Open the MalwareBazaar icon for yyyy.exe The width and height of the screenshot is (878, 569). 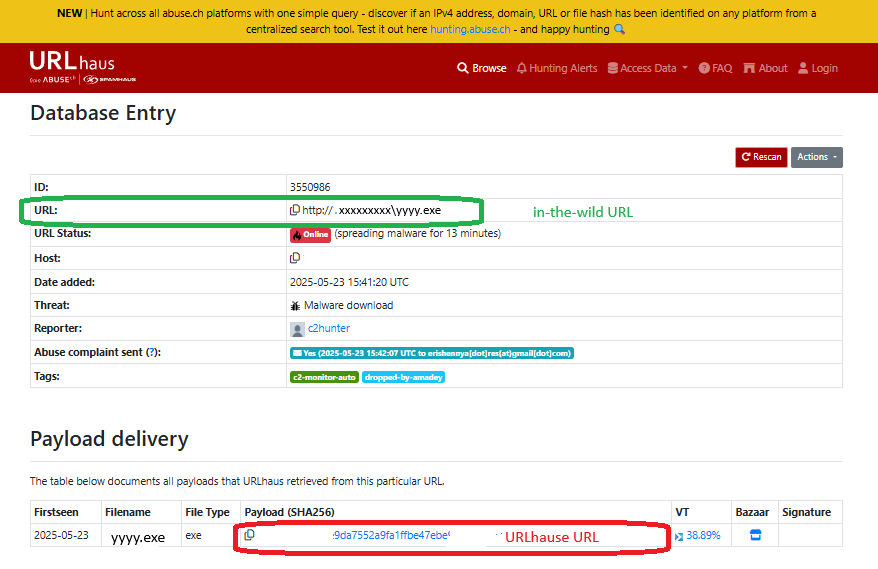(755, 535)
